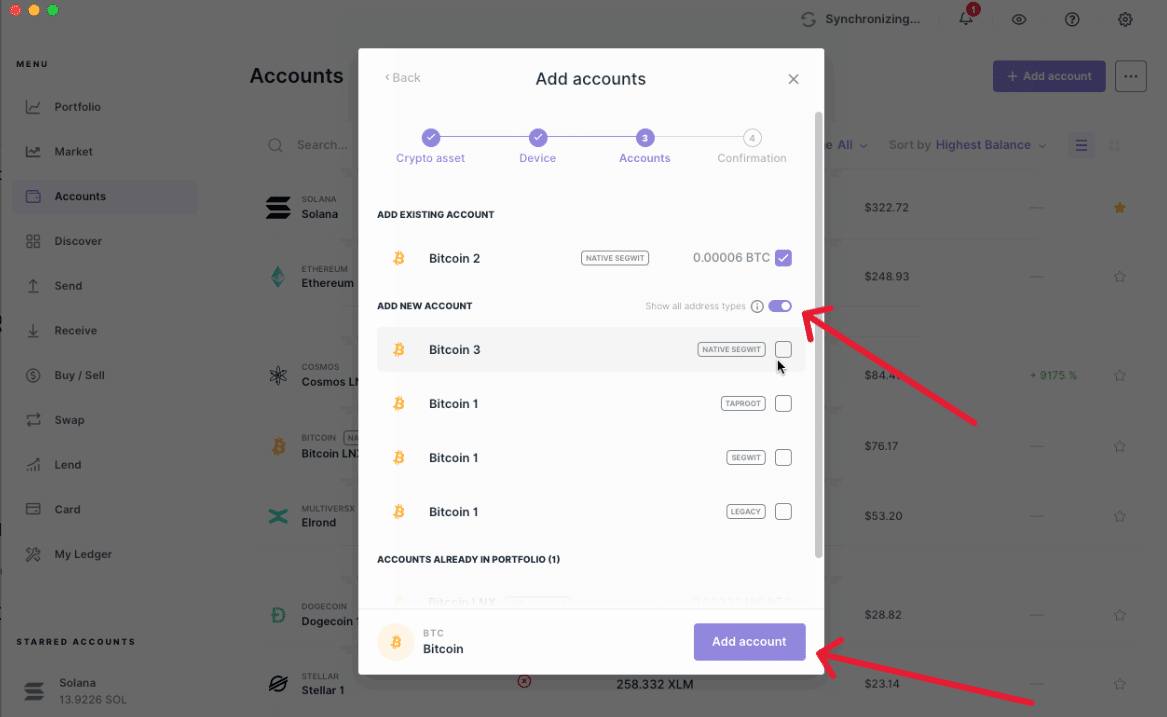1167x717 pixels.
Task: Check the Bitcoin 3 Native Segwit checkbox
Action: (783, 349)
